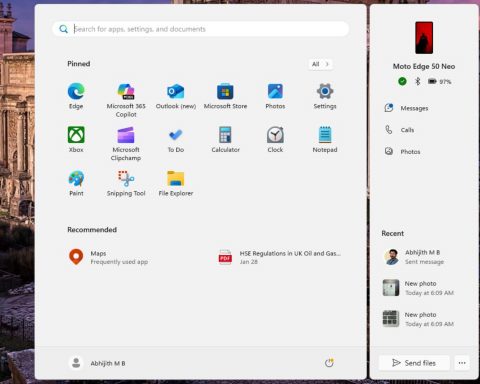Open the Edge browser from pinned apps
Viewport: 480px width, 384px height.
(76, 96)
